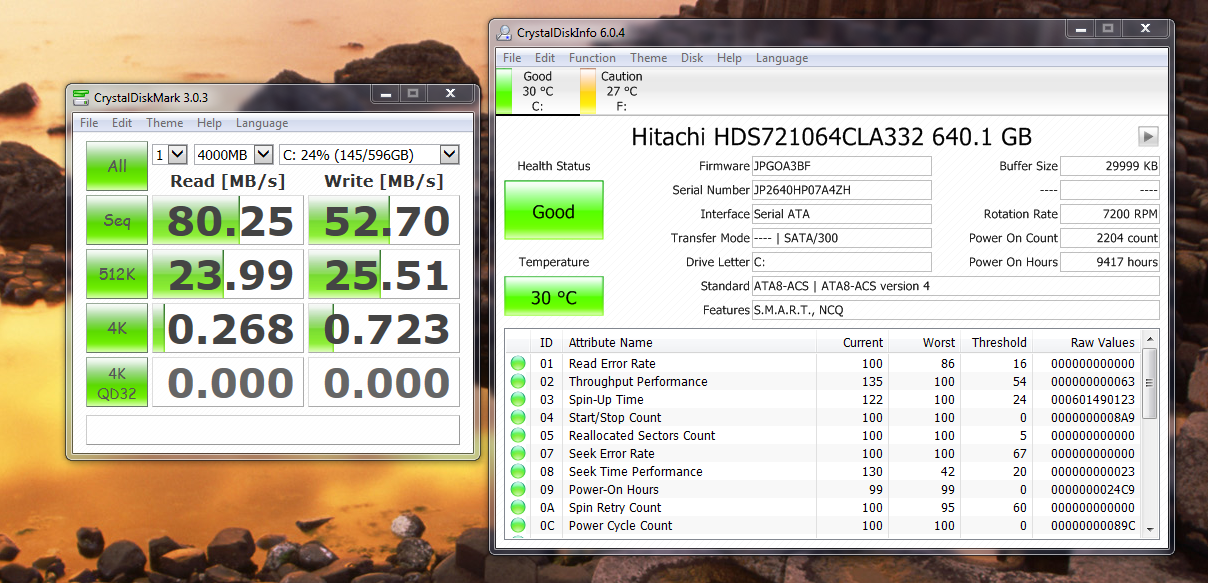Run All benchmark tests

point(117,166)
